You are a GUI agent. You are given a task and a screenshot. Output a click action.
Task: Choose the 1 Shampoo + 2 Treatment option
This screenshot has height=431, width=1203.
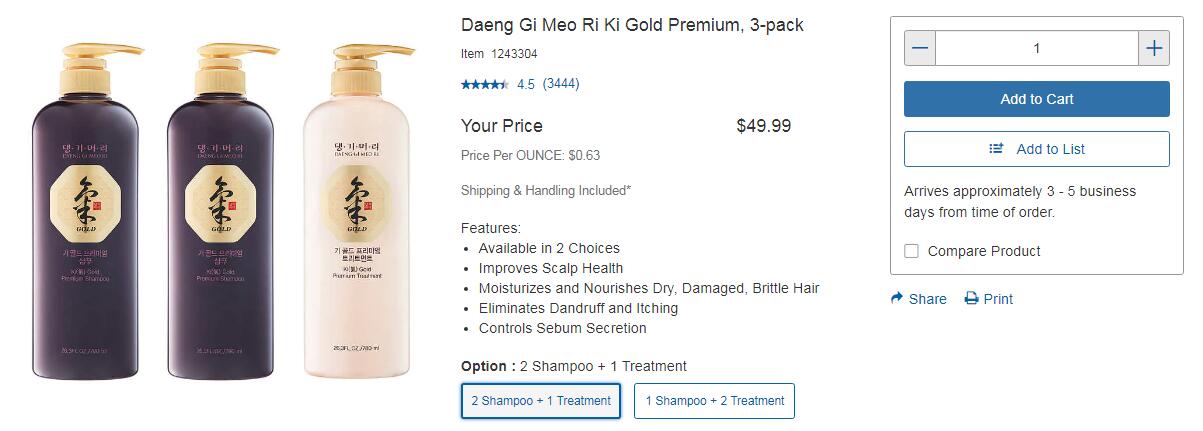714,401
